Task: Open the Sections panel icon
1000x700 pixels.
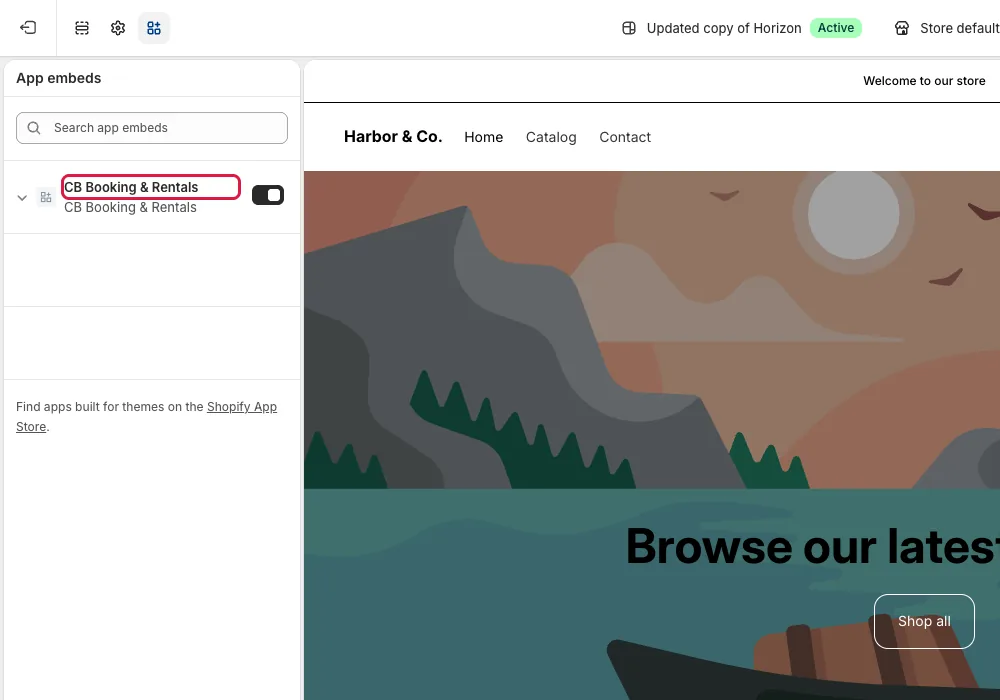Action: click(x=82, y=28)
